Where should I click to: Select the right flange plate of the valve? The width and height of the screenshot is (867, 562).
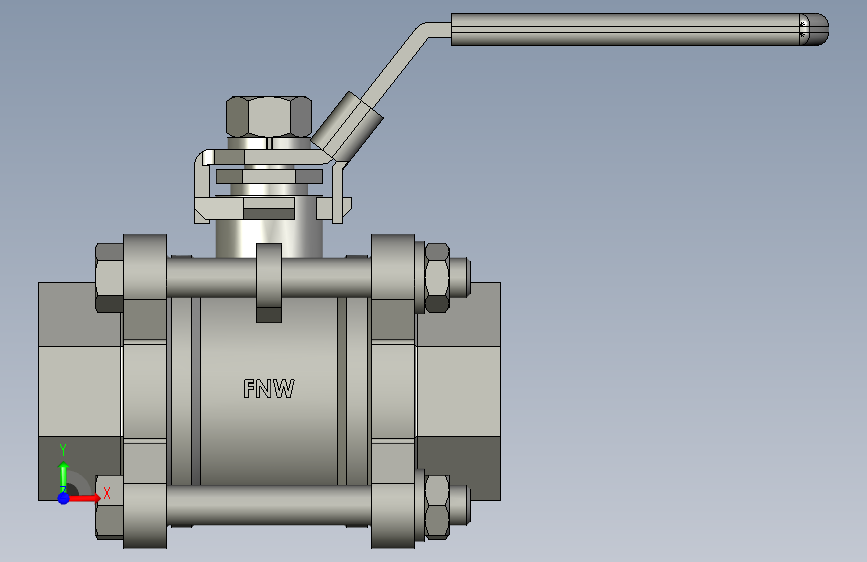point(393,391)
